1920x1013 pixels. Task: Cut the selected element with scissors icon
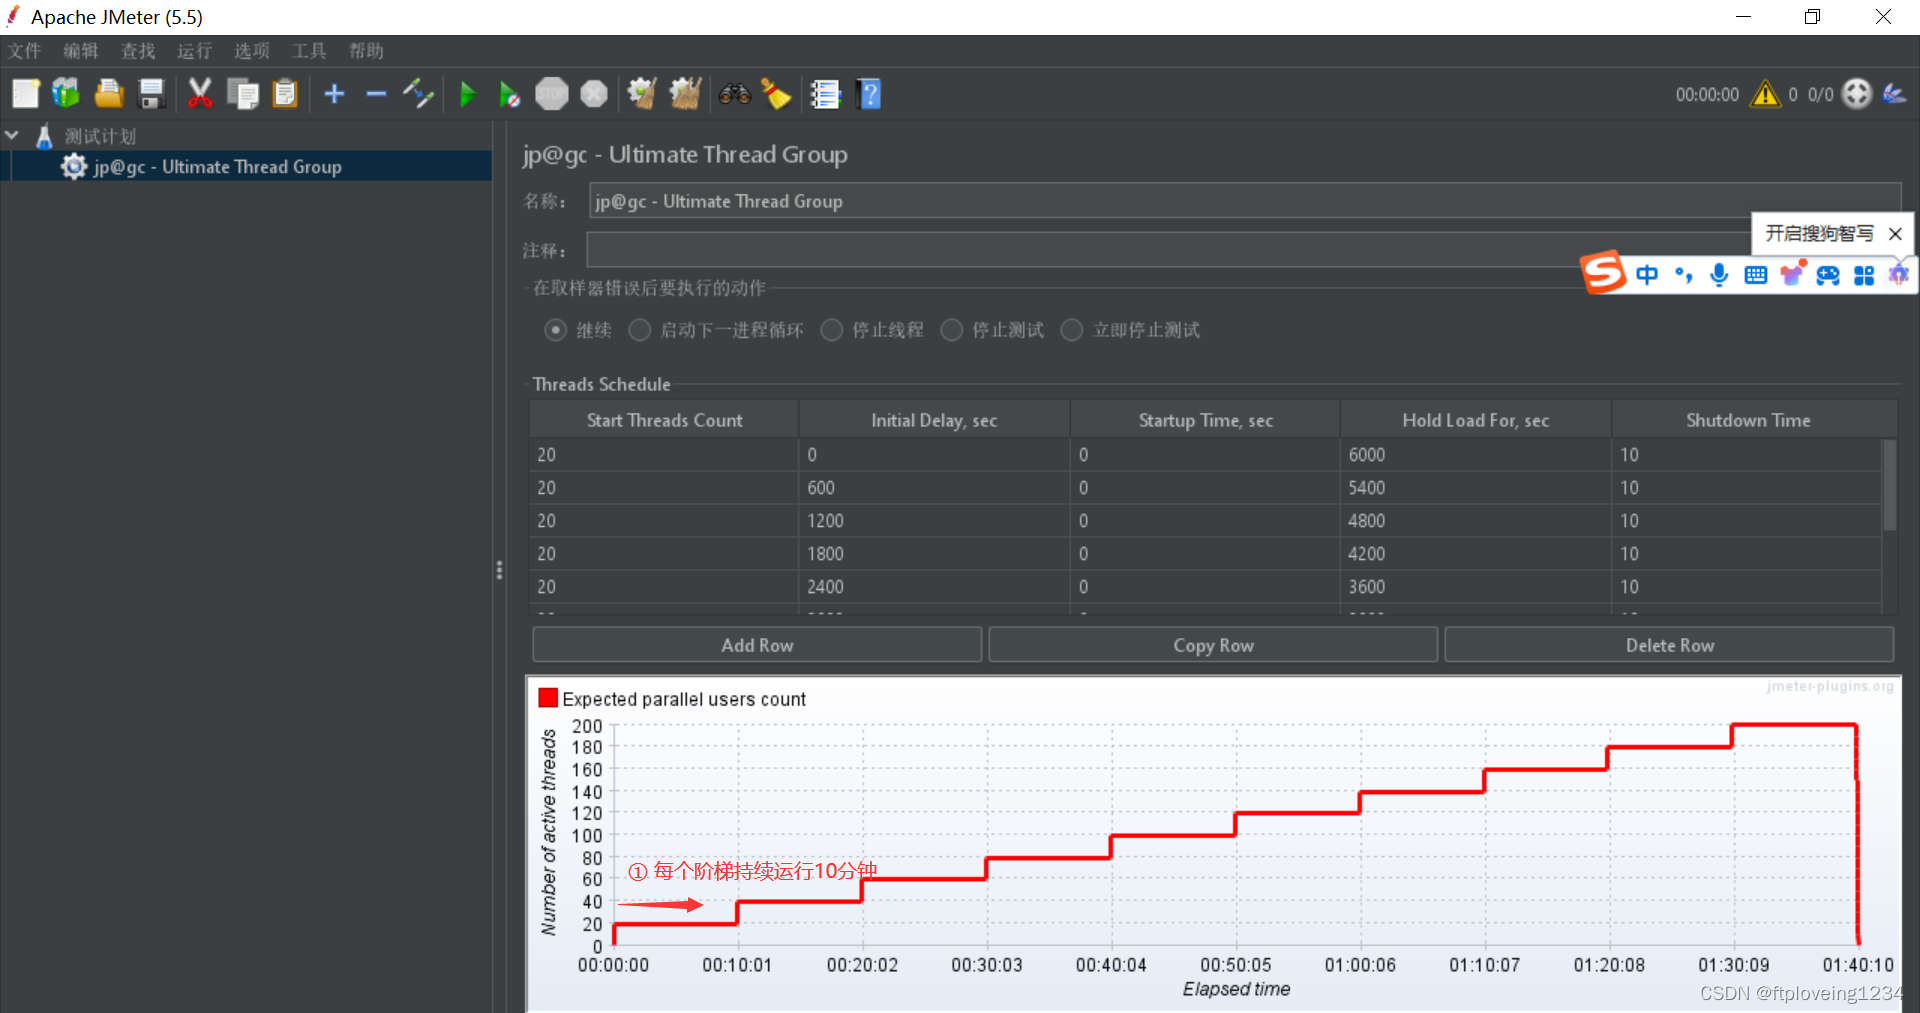pyautogui.click(x=200, y=94)
